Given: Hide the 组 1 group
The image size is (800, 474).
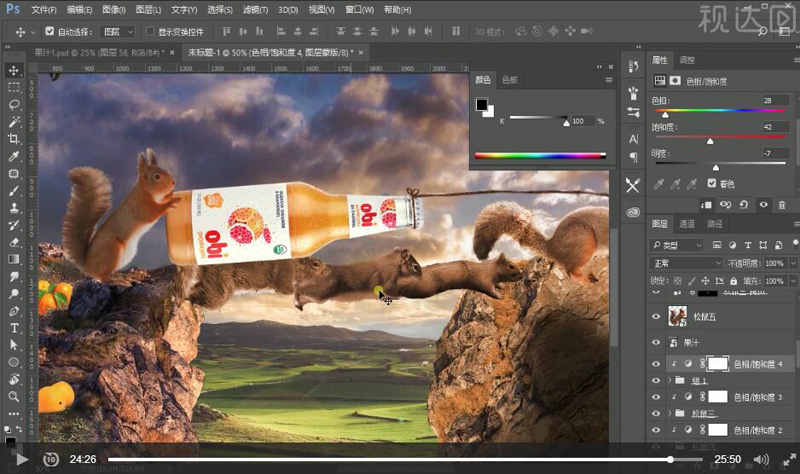Looking at the screenshot, I should 656,380.
